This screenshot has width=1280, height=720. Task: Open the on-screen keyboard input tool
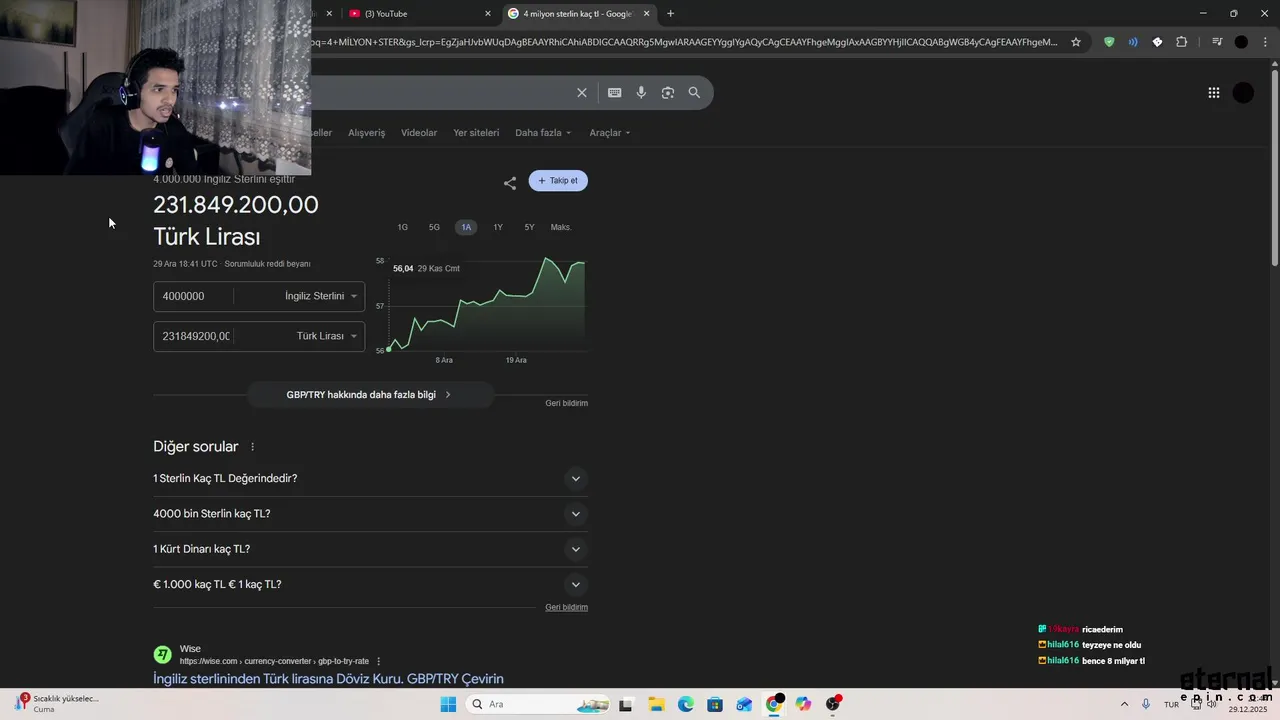point(614,92)
